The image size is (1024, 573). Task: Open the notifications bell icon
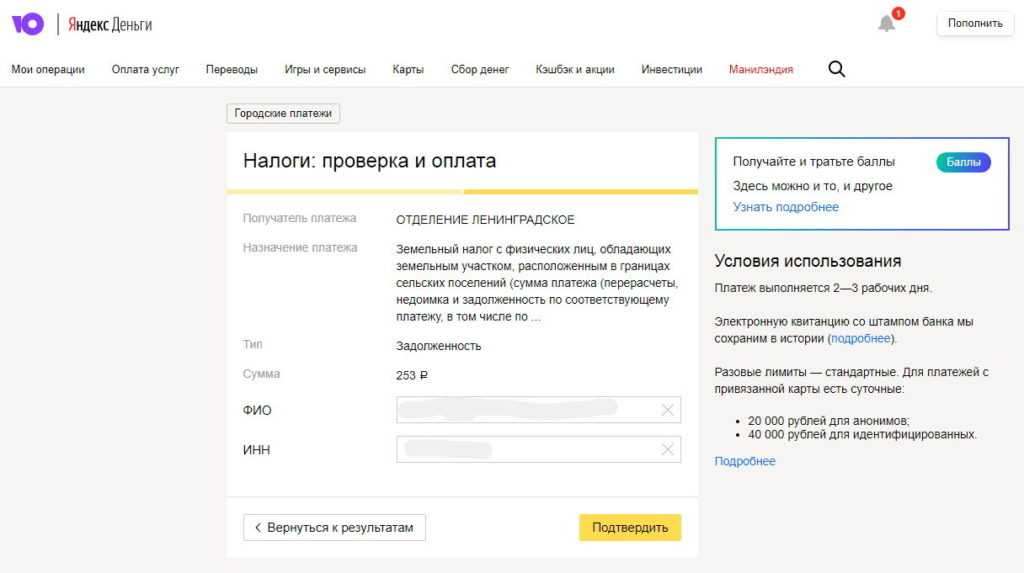point(886,23)
